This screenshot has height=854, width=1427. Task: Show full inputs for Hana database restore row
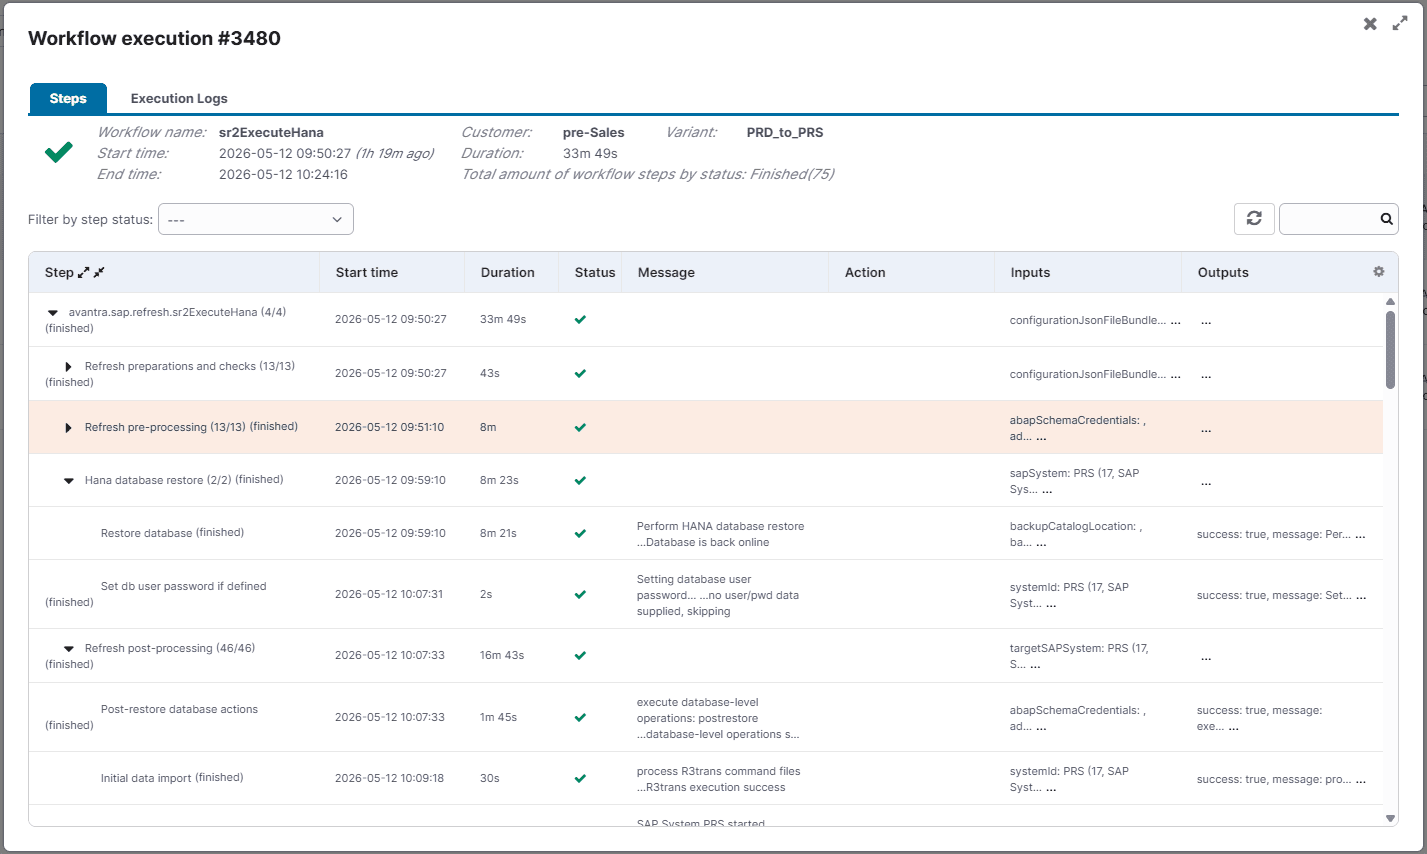[x=1047, y=490]
